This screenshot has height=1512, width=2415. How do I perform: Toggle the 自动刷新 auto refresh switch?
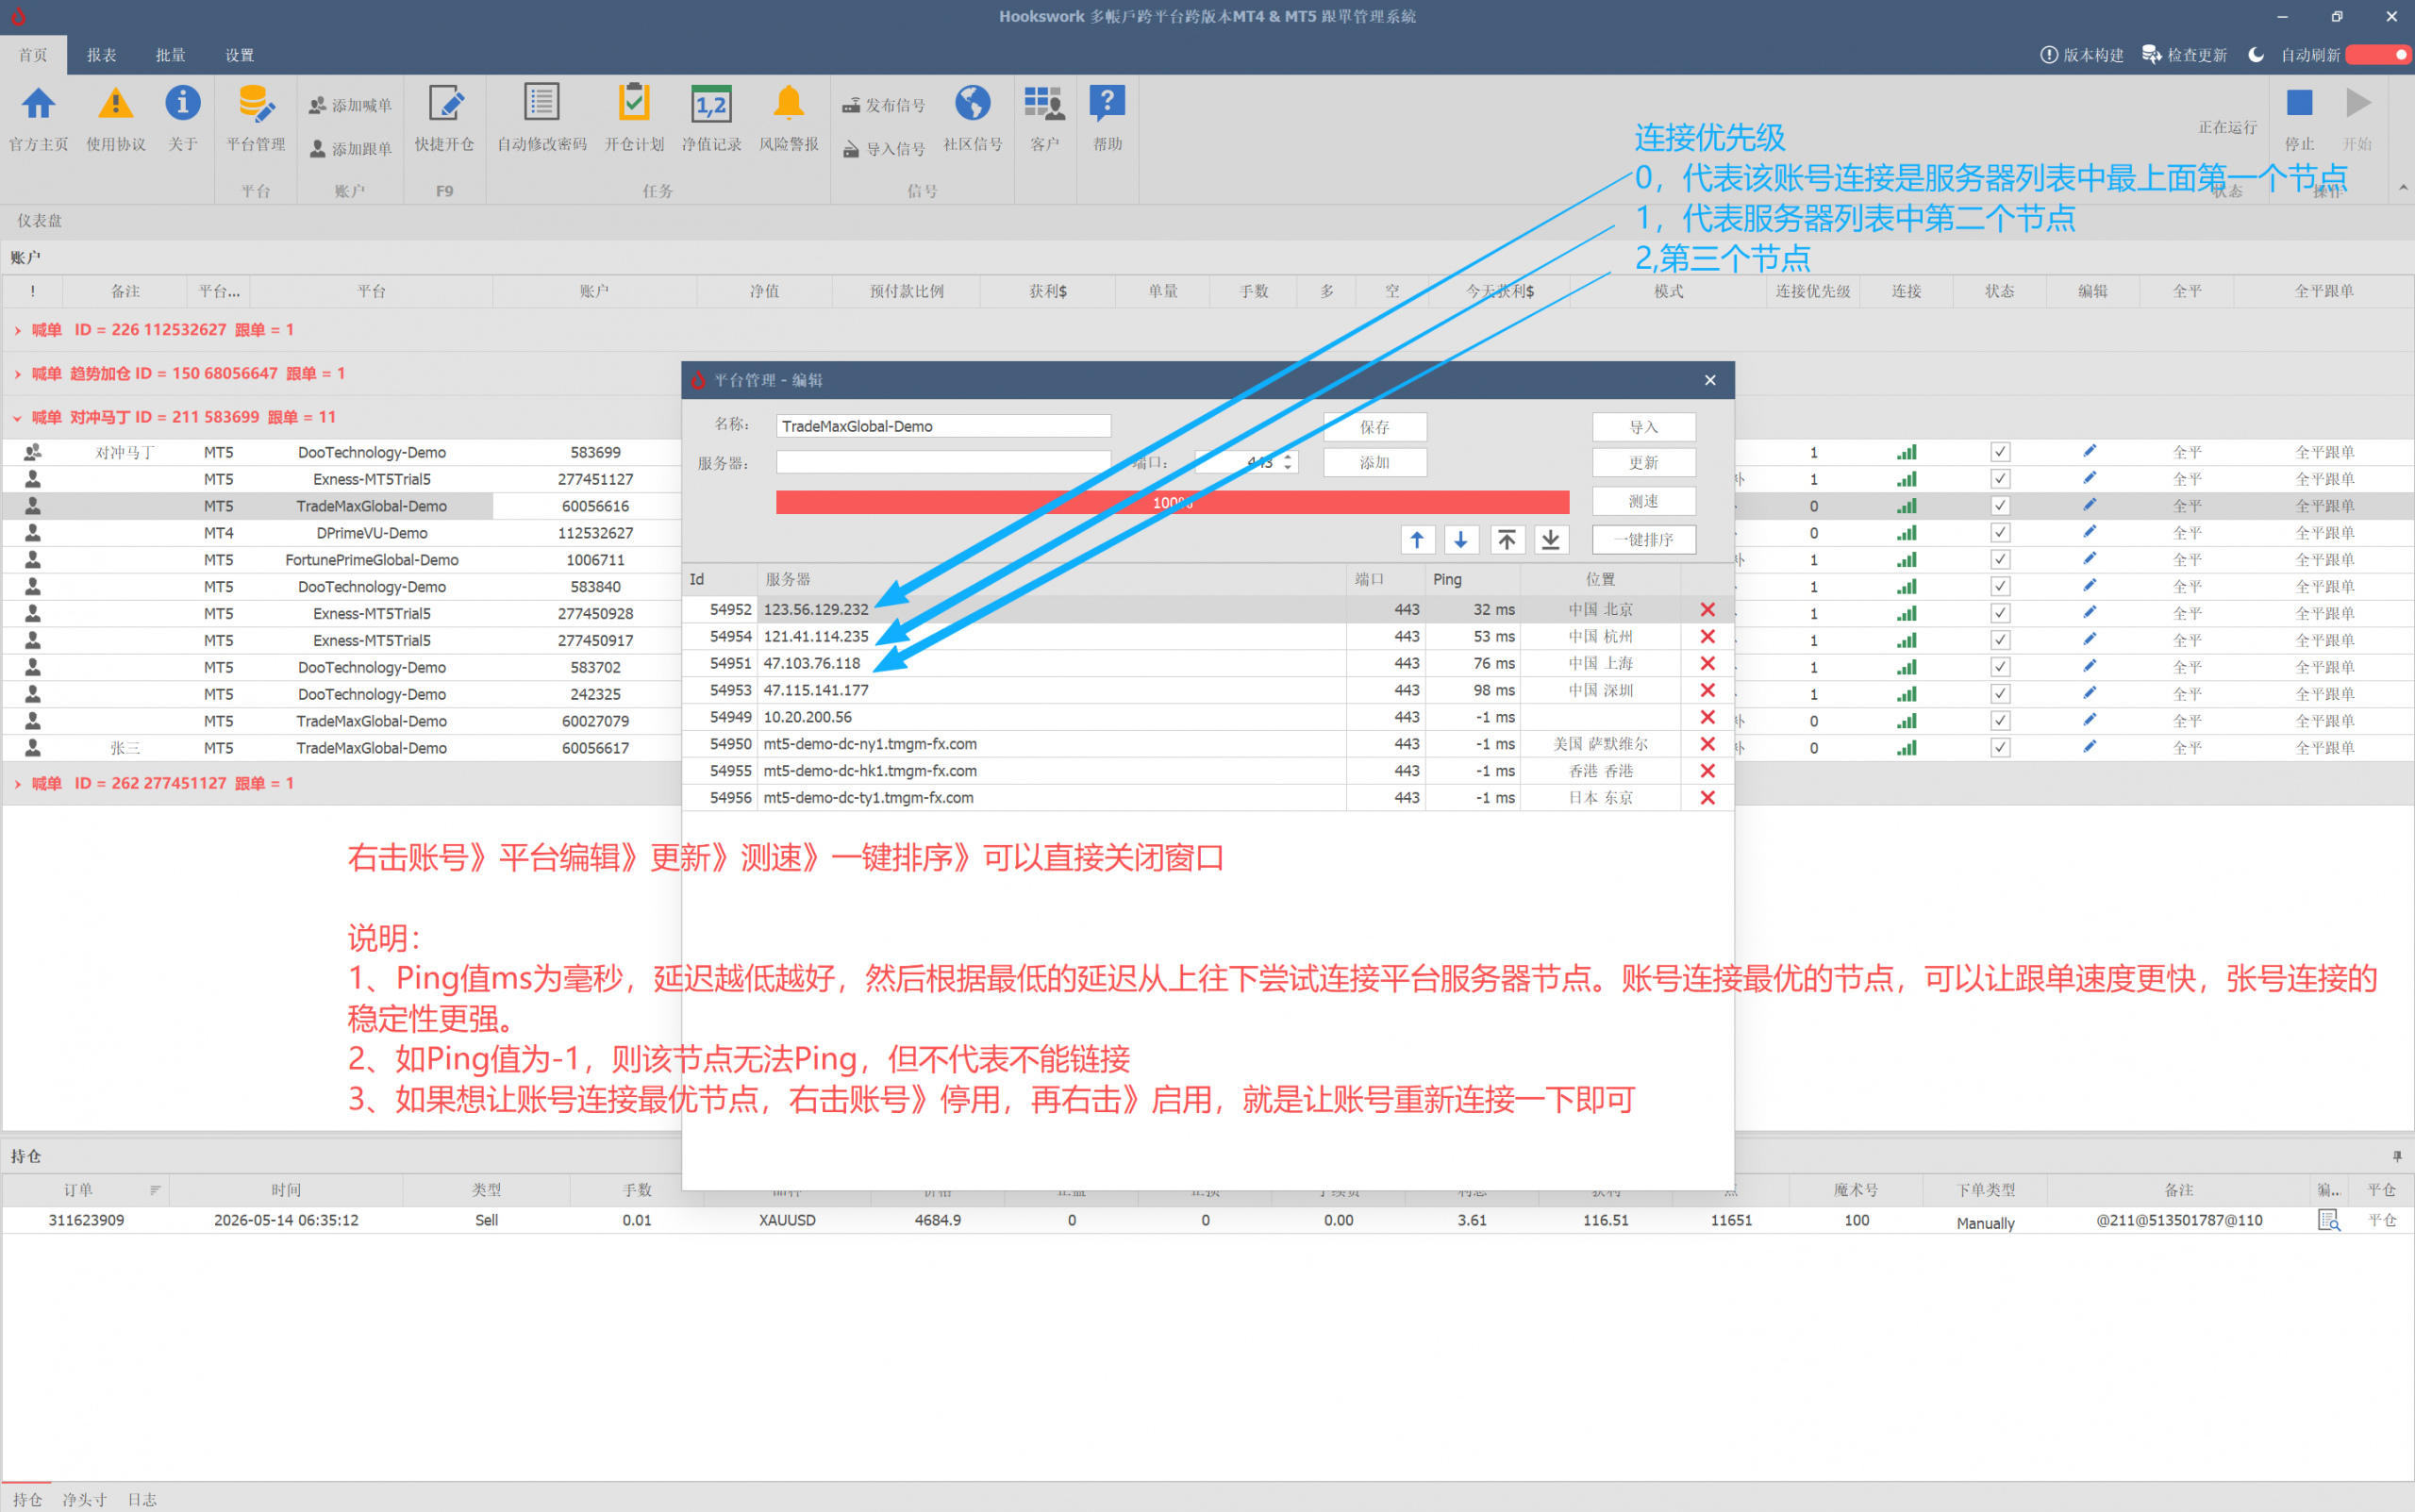(2377, 55)
